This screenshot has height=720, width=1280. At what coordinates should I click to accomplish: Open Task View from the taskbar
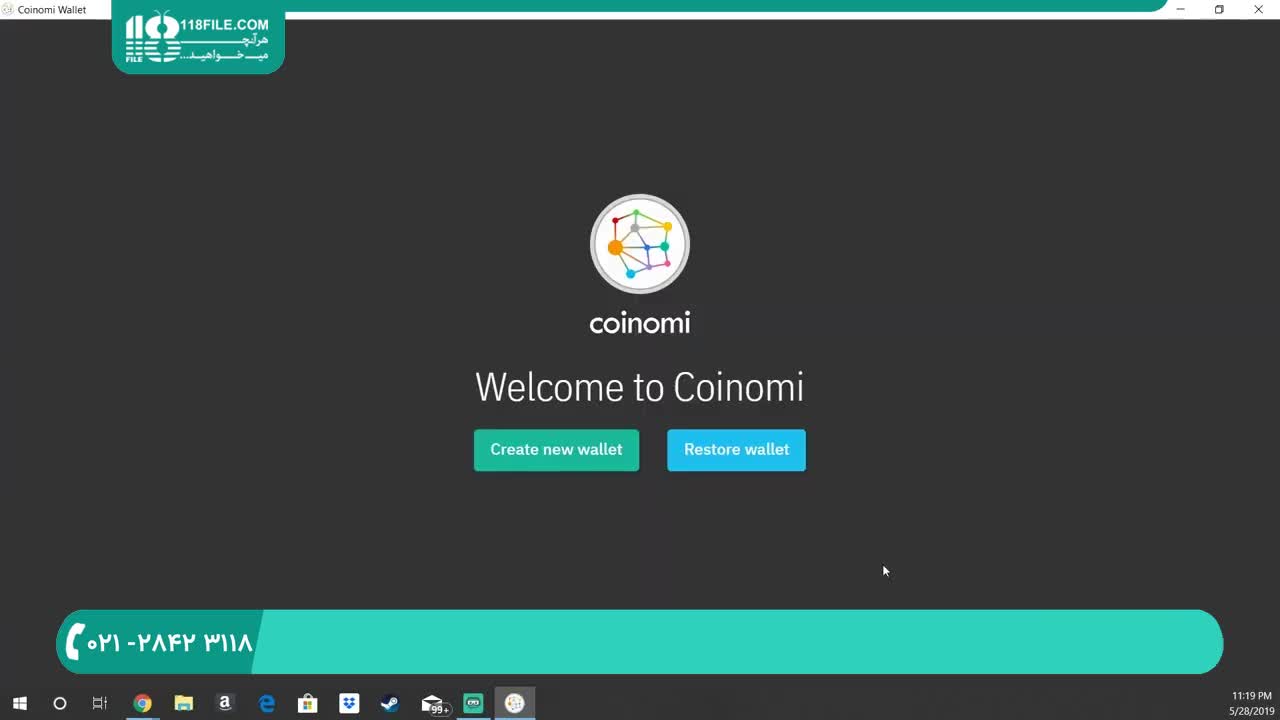point(100,703)
